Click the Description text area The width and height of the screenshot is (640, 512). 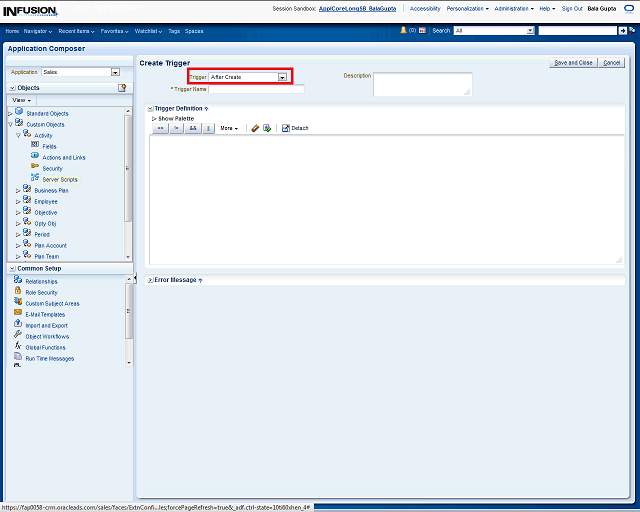click(x=423, y=85)
